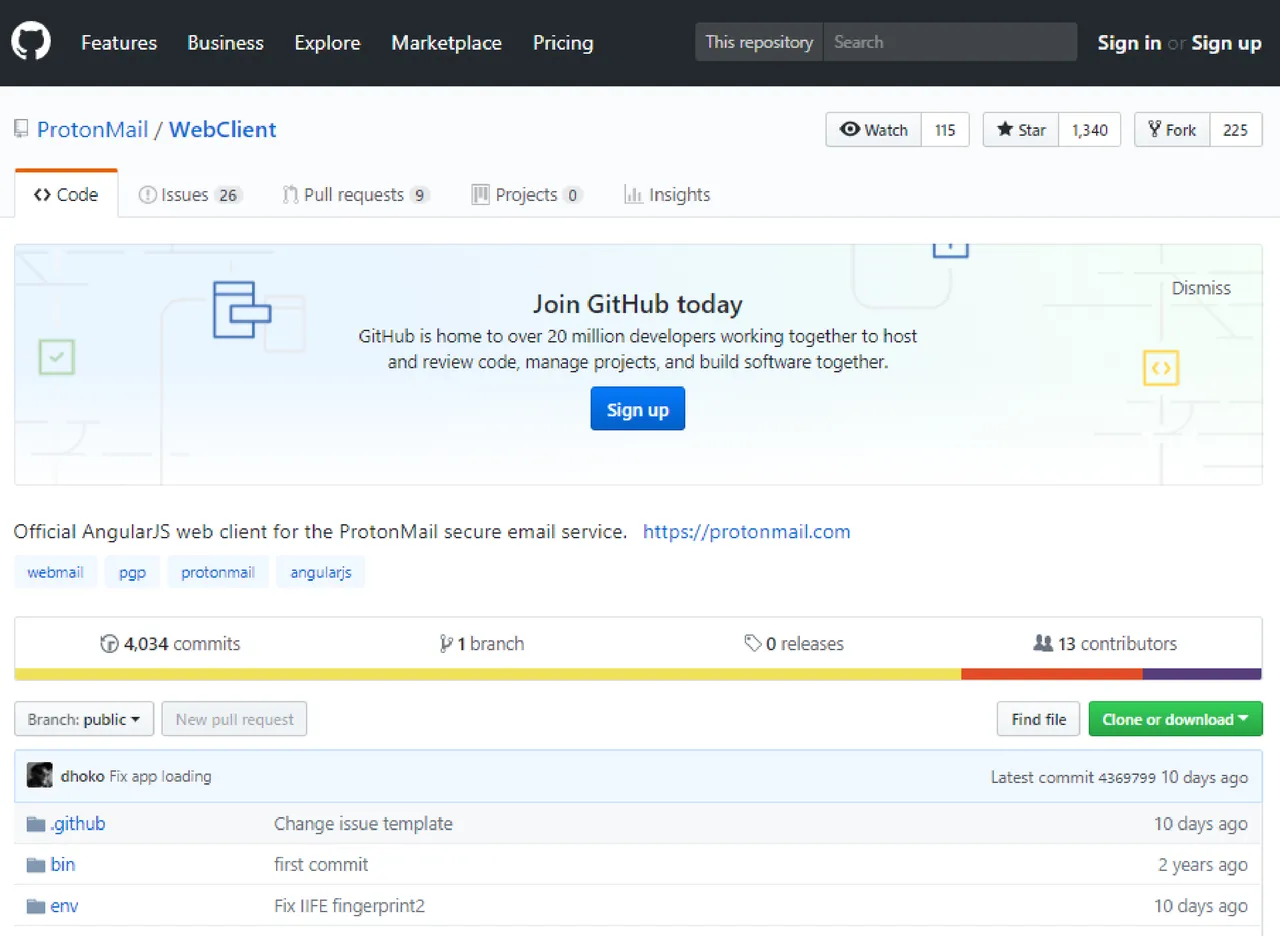Screen dimensions: 1280x936
Task: Click the blue project boards banner icon
Action: coord(242,309)
